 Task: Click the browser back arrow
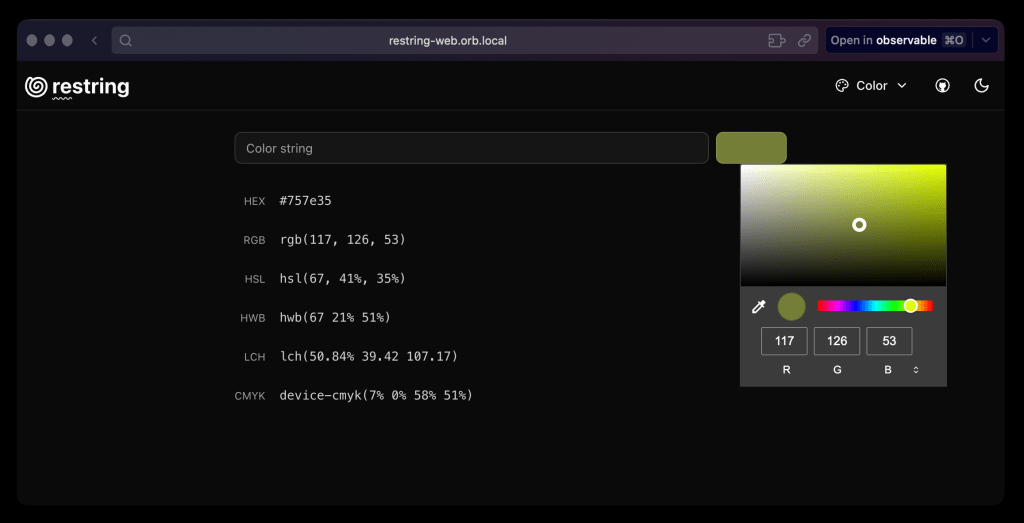point(94,41)
